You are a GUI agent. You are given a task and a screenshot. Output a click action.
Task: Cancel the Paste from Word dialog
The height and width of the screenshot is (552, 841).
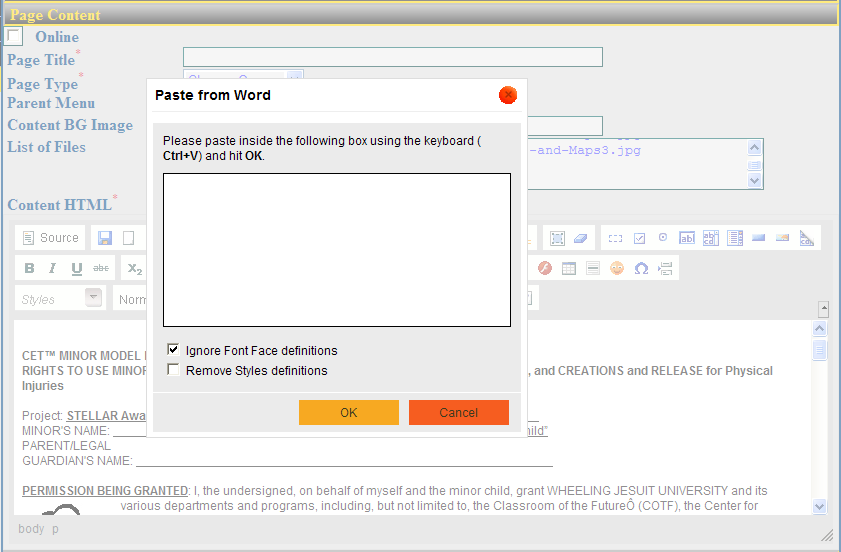[x=459, y=413]
